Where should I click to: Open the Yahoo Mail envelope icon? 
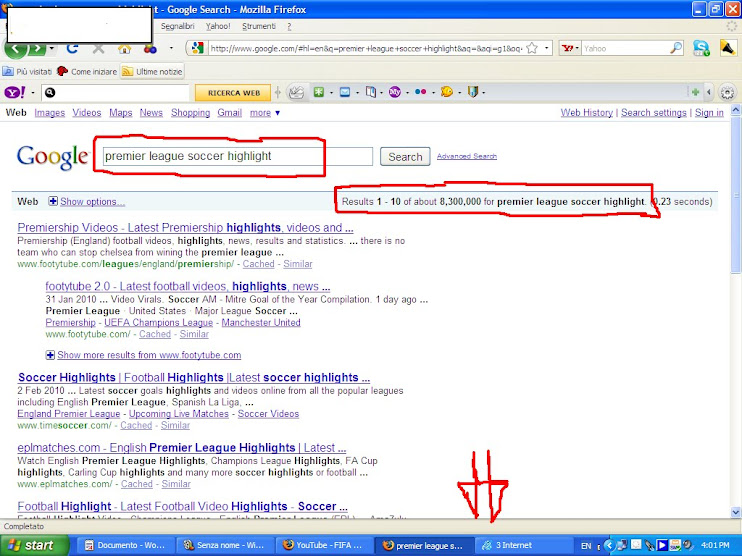click(x=345, y=92)
